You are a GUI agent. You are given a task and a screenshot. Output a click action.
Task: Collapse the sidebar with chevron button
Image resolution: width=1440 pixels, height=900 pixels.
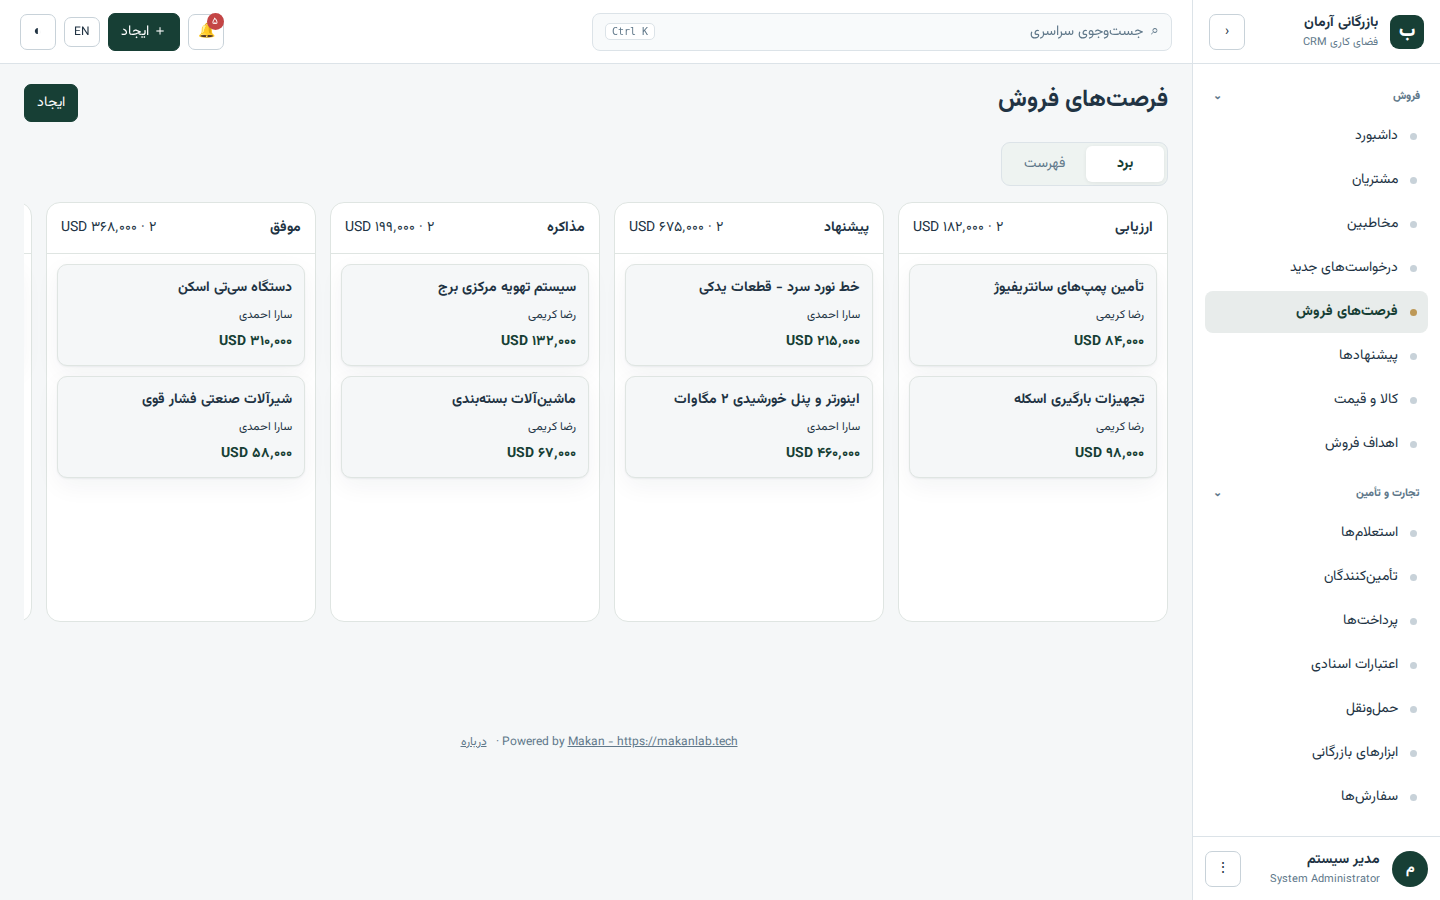(x=1227, y=31)
